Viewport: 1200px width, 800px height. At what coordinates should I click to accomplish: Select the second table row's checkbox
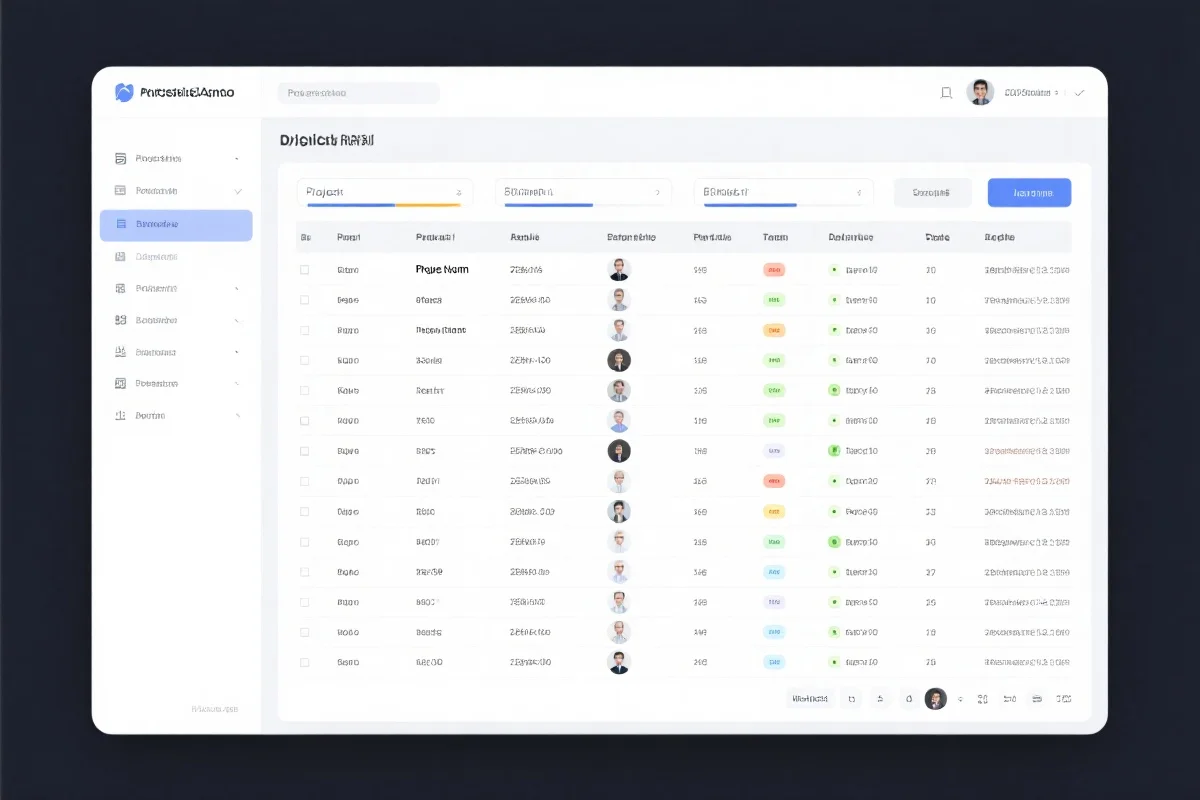[x=305, y=300]
